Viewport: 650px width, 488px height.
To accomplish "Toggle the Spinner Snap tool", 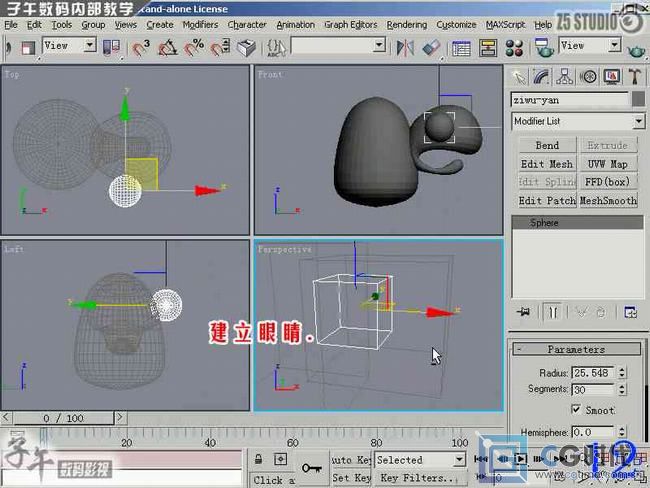I will point(220,47).
